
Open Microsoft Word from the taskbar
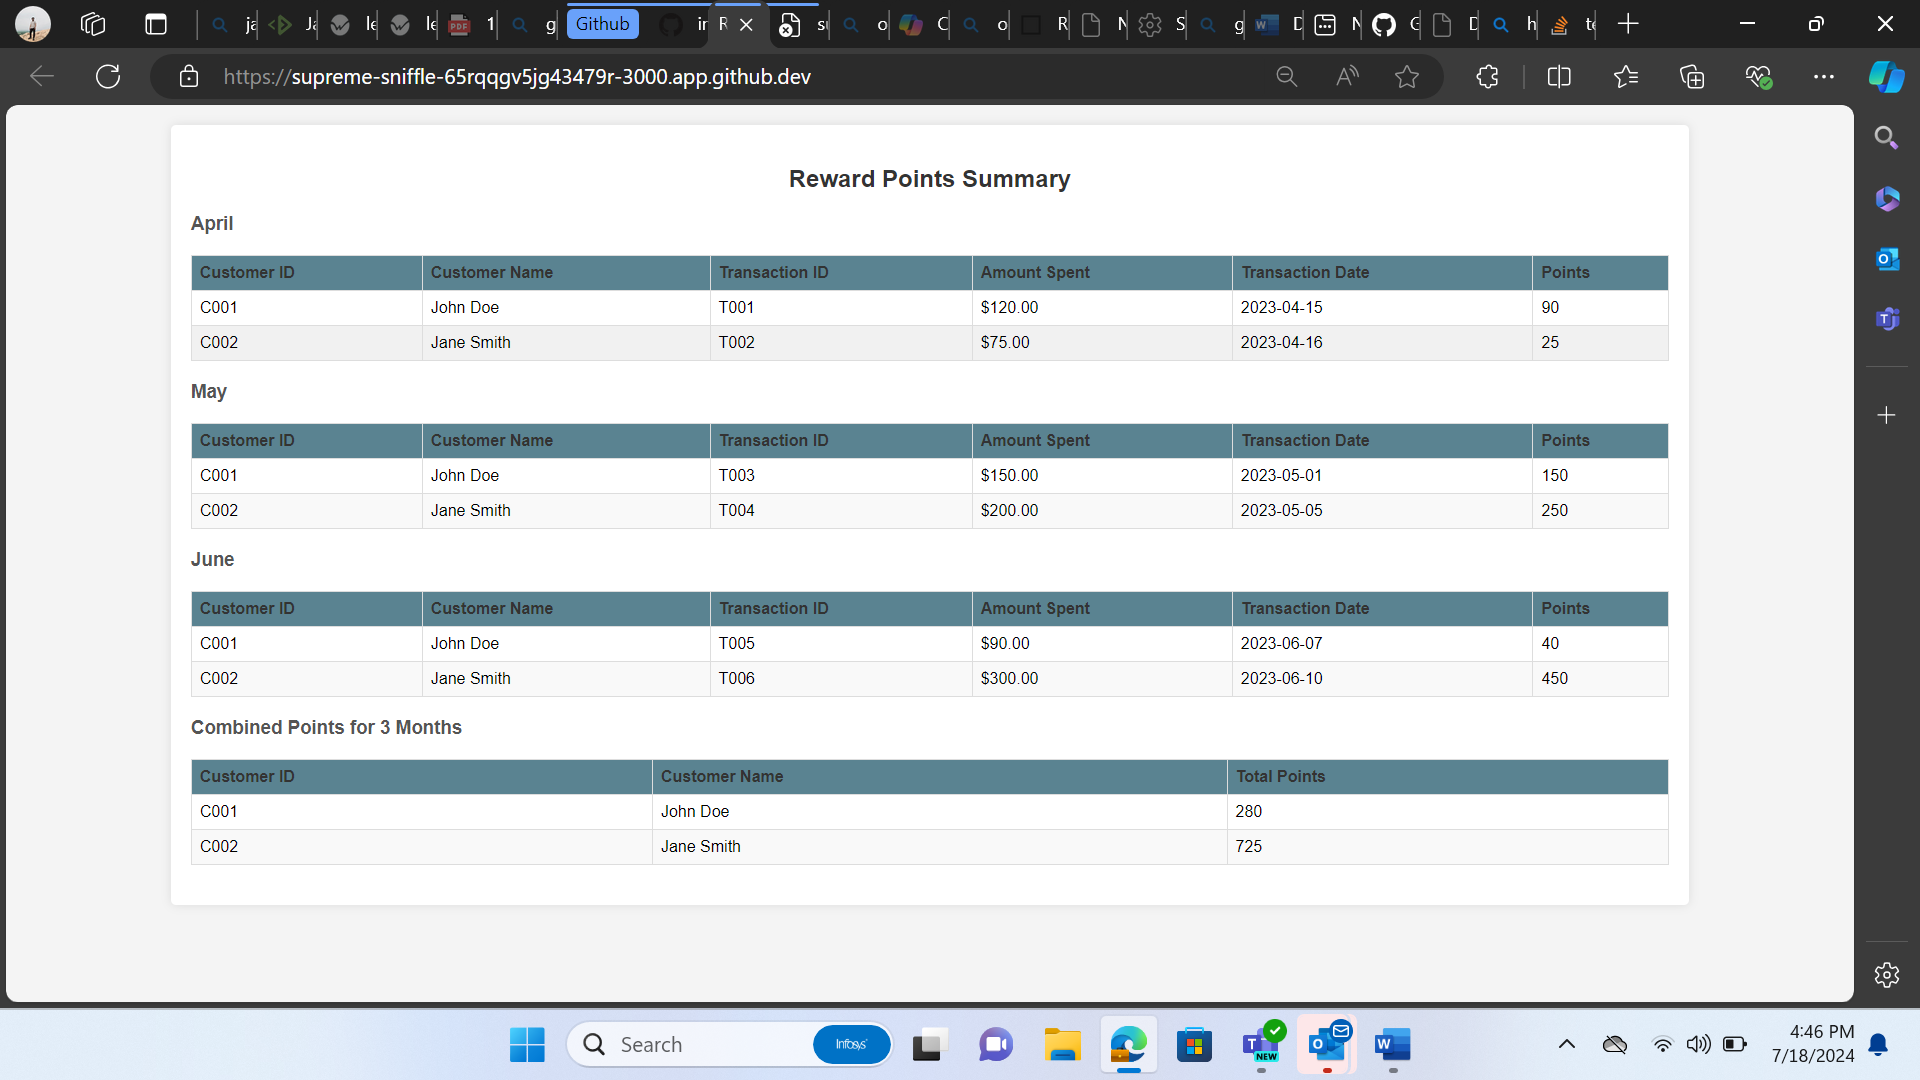[x=1393, y=1045]
